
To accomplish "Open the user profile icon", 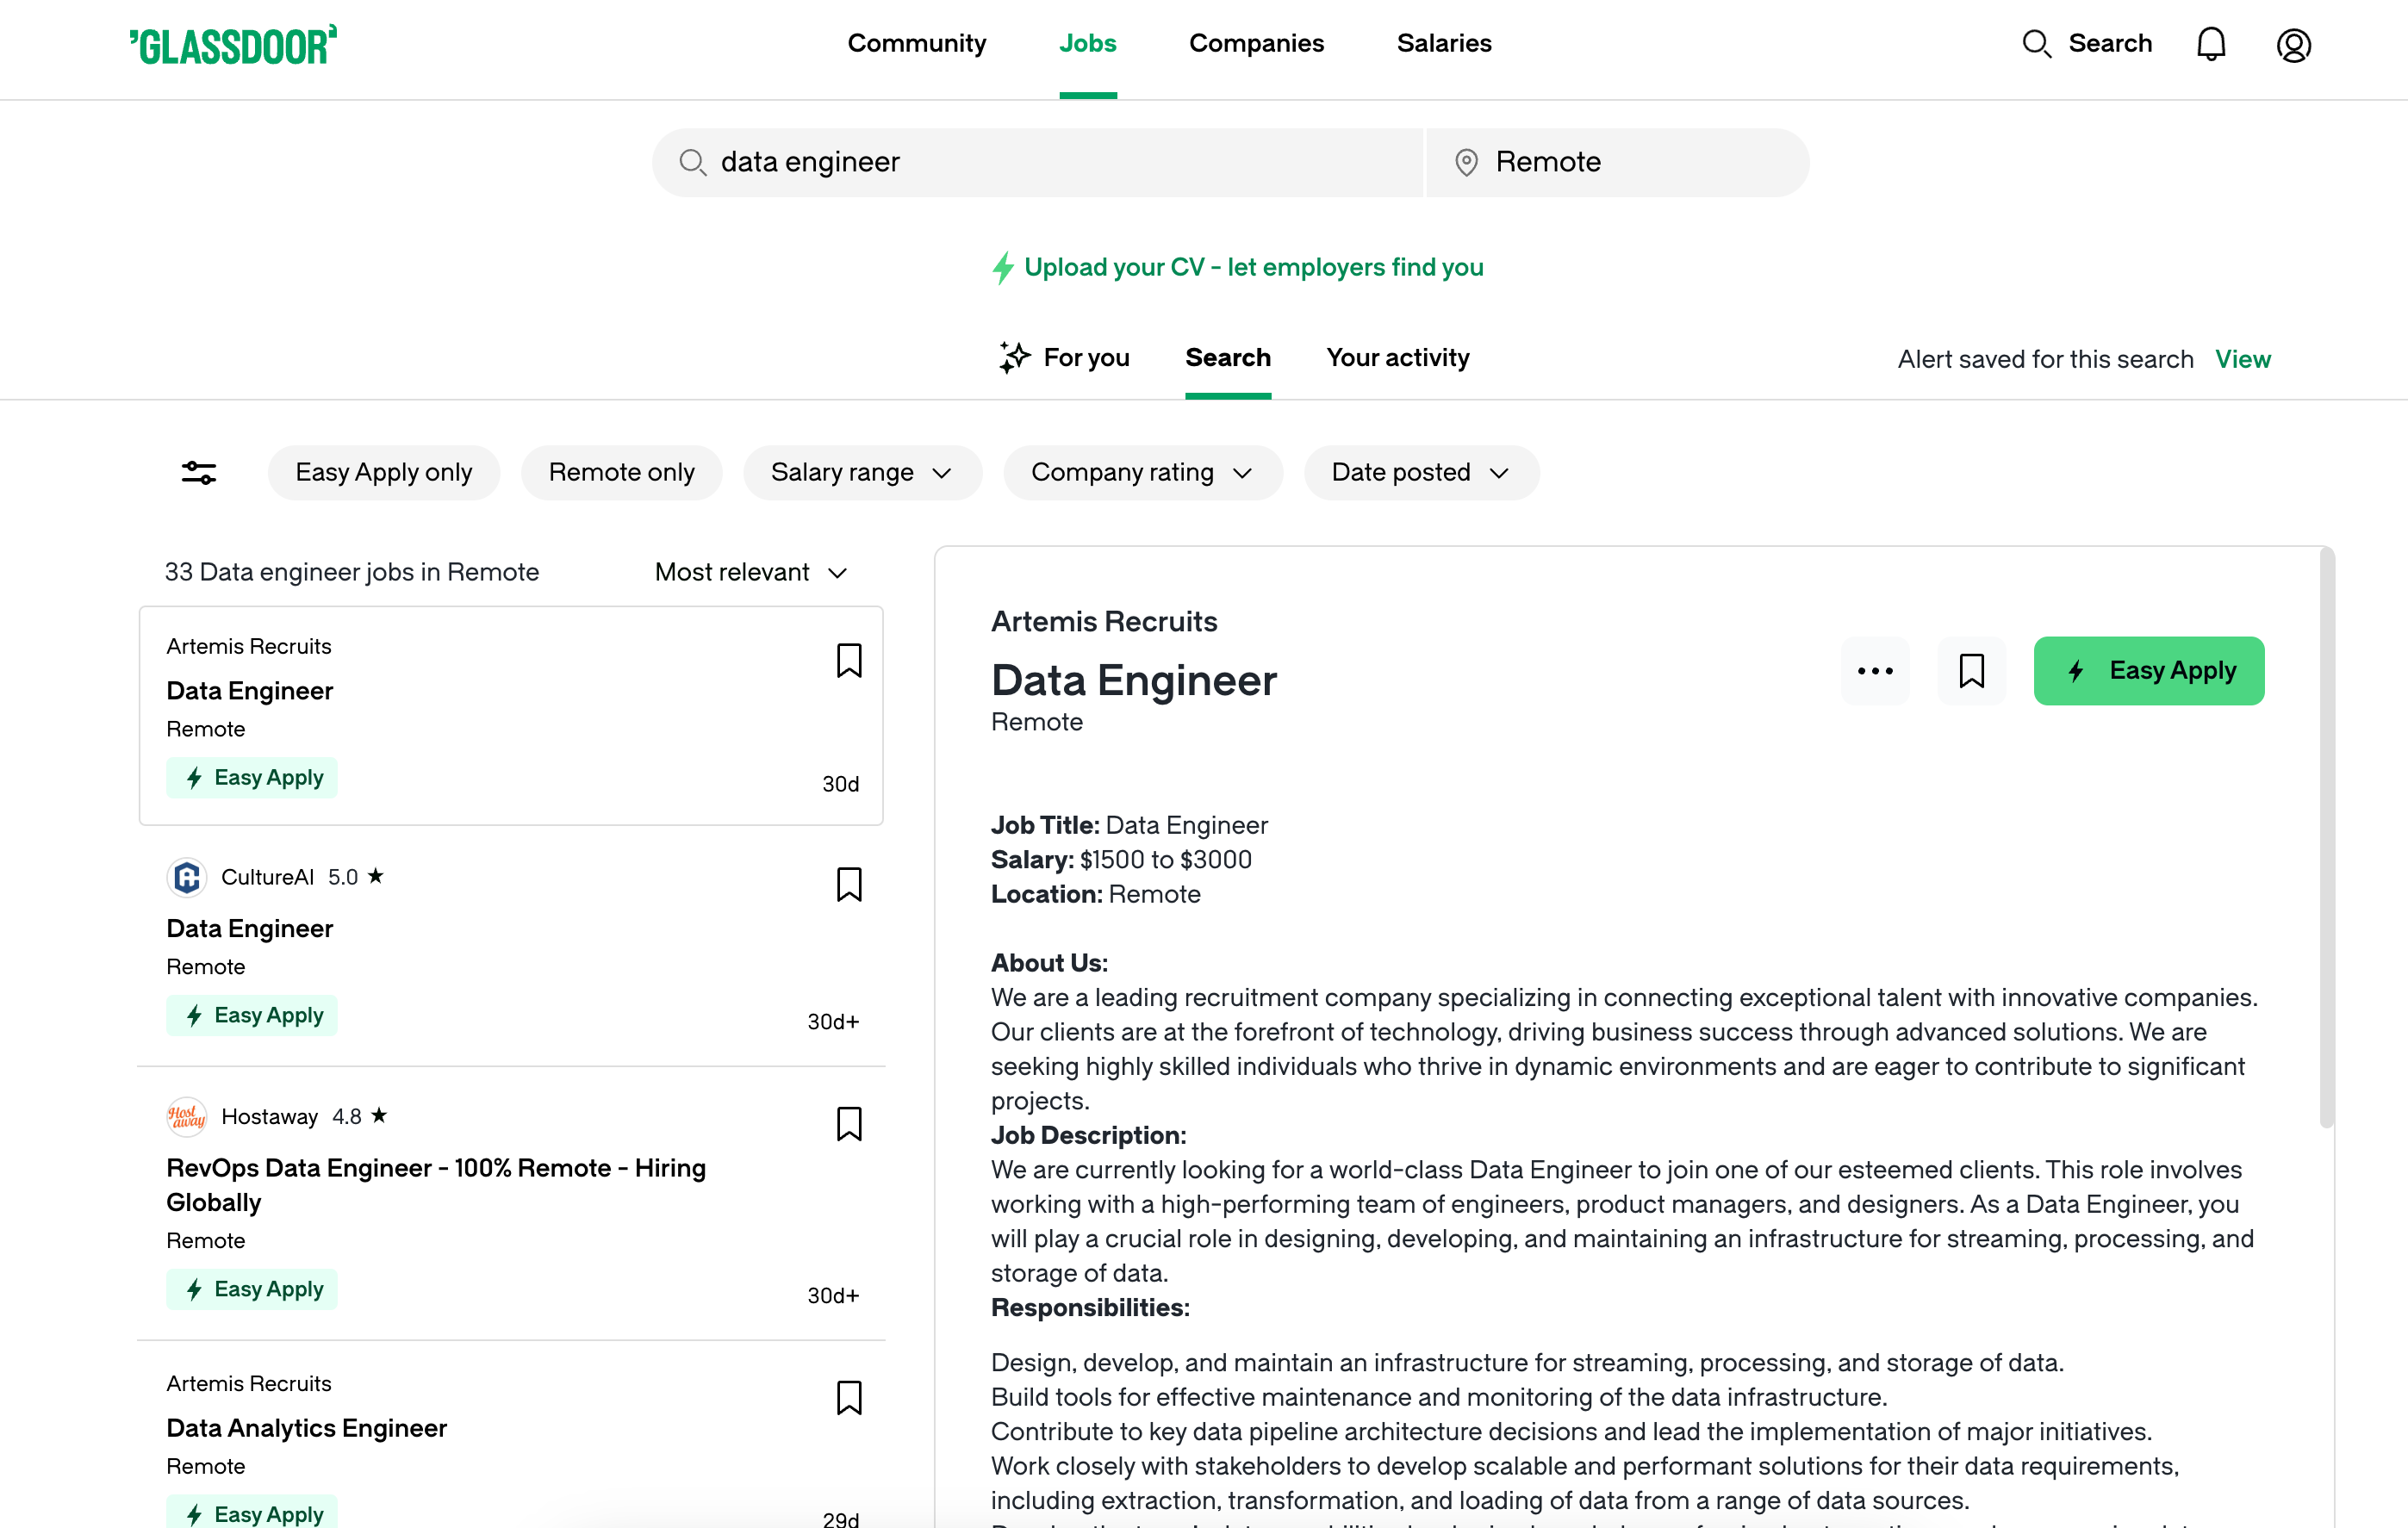I will pos(2293,45).
